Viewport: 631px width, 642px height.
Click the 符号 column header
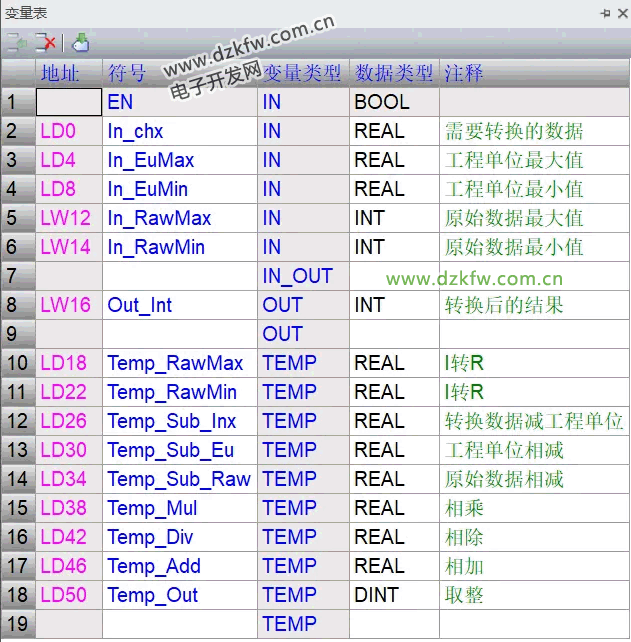[x=127, y=73]
